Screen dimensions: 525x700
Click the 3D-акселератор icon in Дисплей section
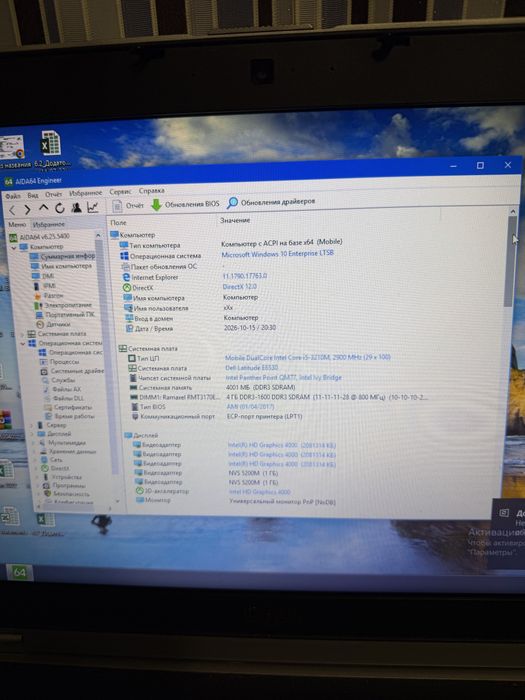[139, 491]
